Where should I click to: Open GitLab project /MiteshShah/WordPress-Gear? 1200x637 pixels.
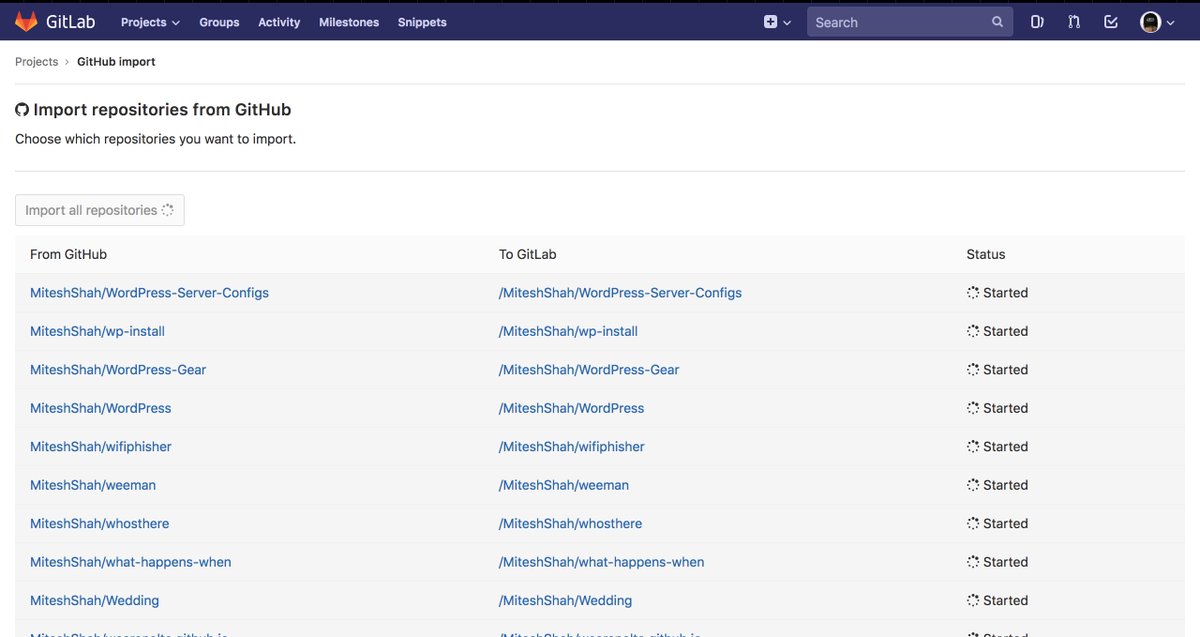coord(589,370)
